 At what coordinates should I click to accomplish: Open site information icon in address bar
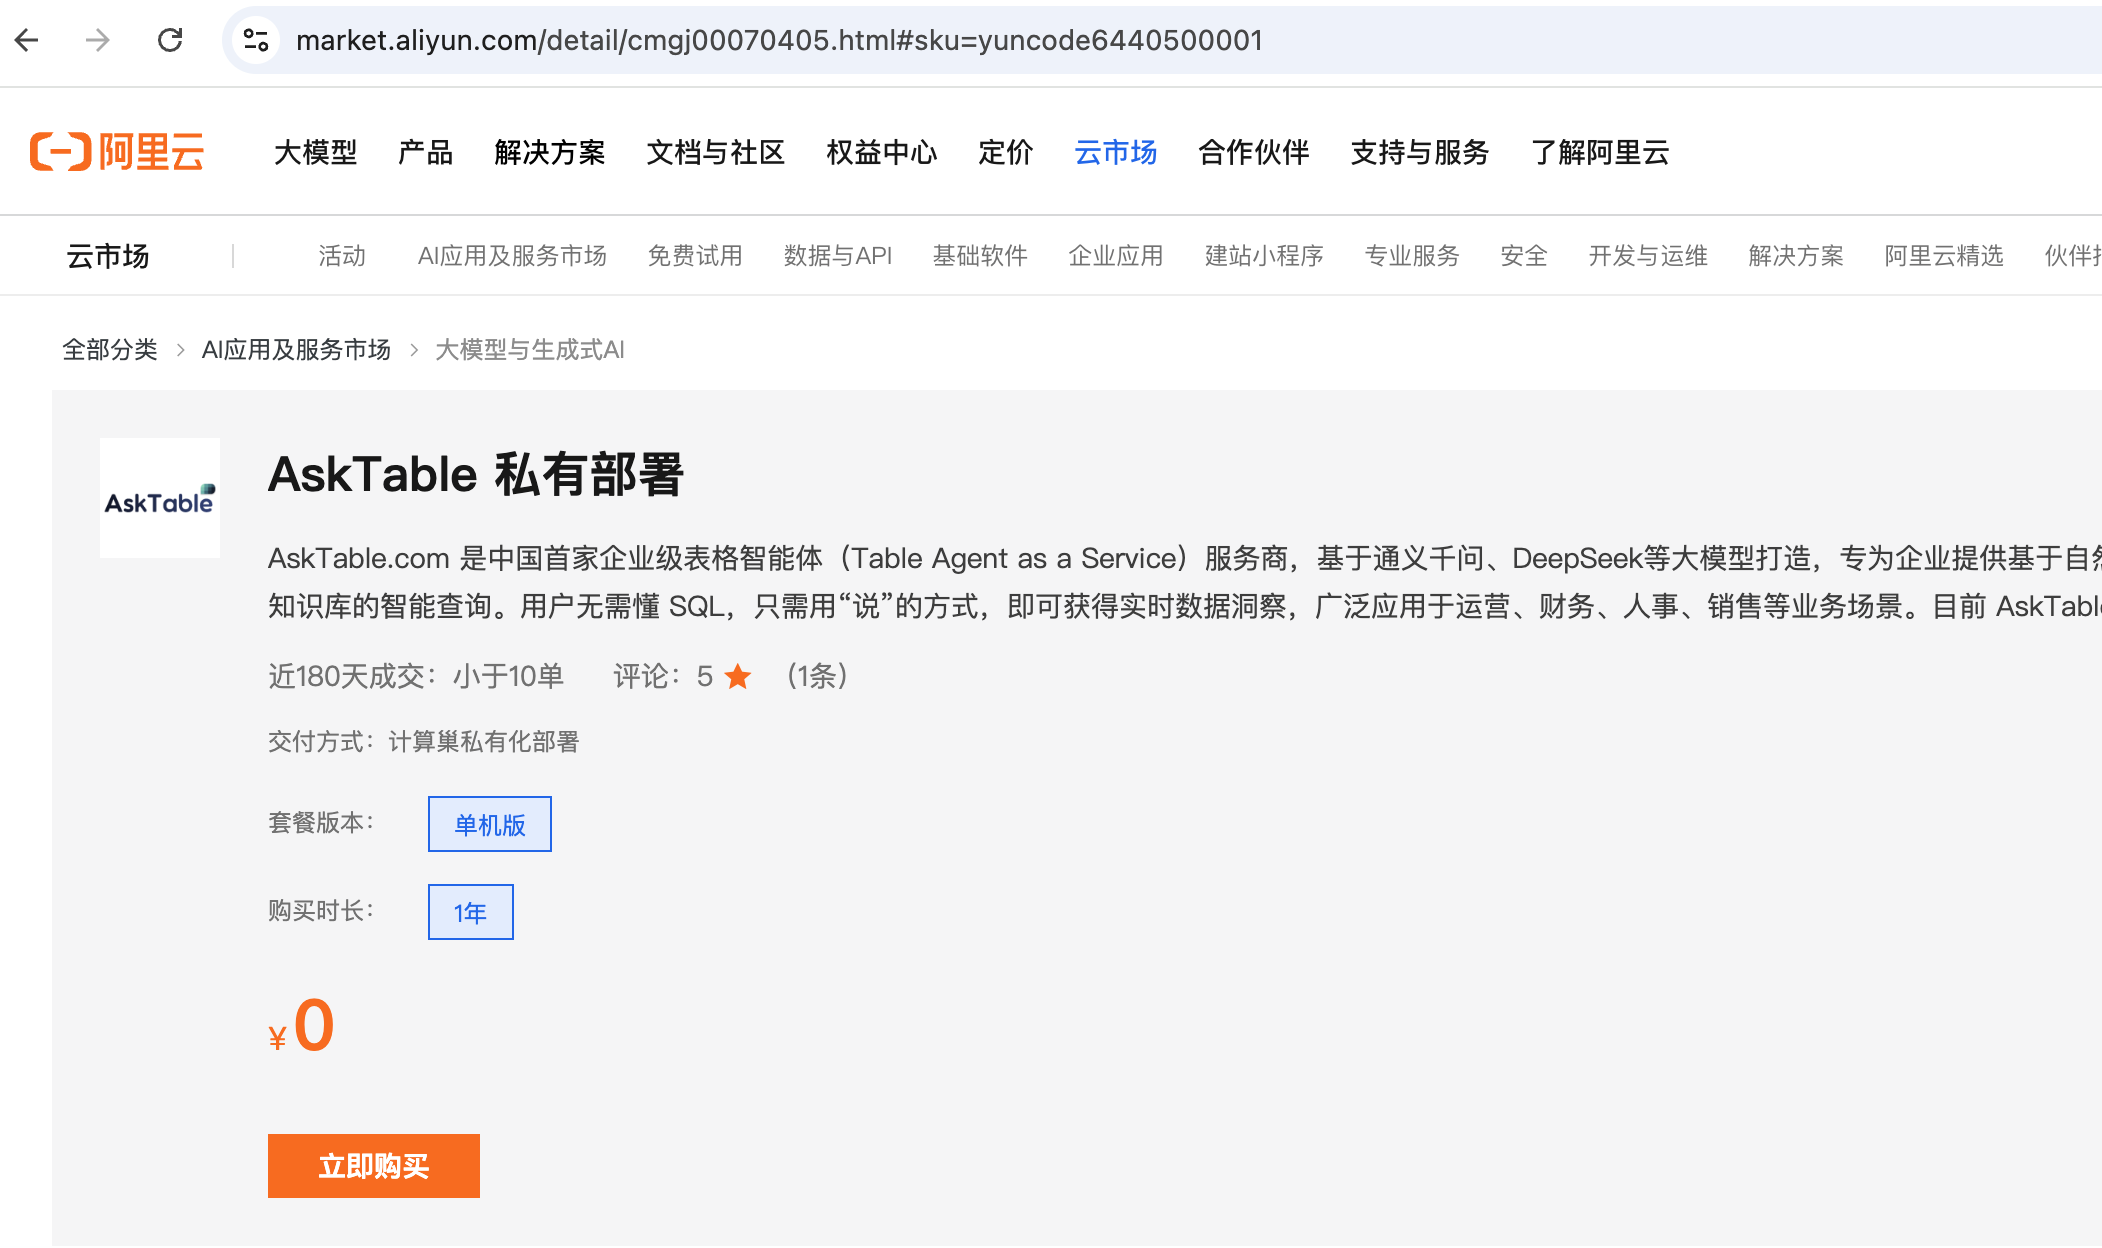point(256,40)
